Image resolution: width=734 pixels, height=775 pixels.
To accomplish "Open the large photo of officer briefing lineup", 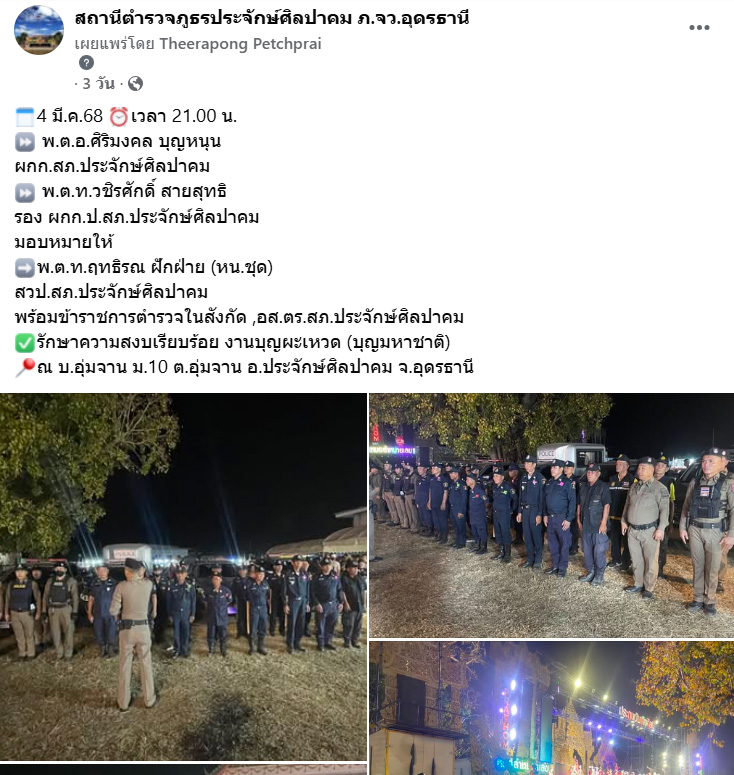I will point(183,577).
